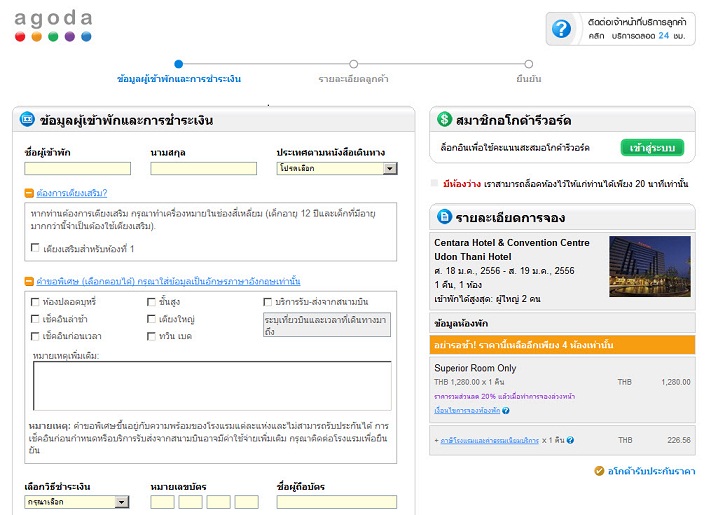Screen dimensions: 718x515
Task: Click the orange only 4 rooms left banner
Action: 562,345
